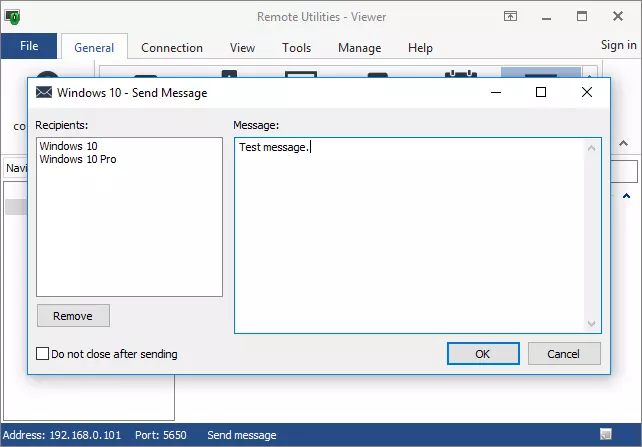Viewport: 642px width, 447px height.
Task: Switch to the Connection tab
Action: [172, 48]
